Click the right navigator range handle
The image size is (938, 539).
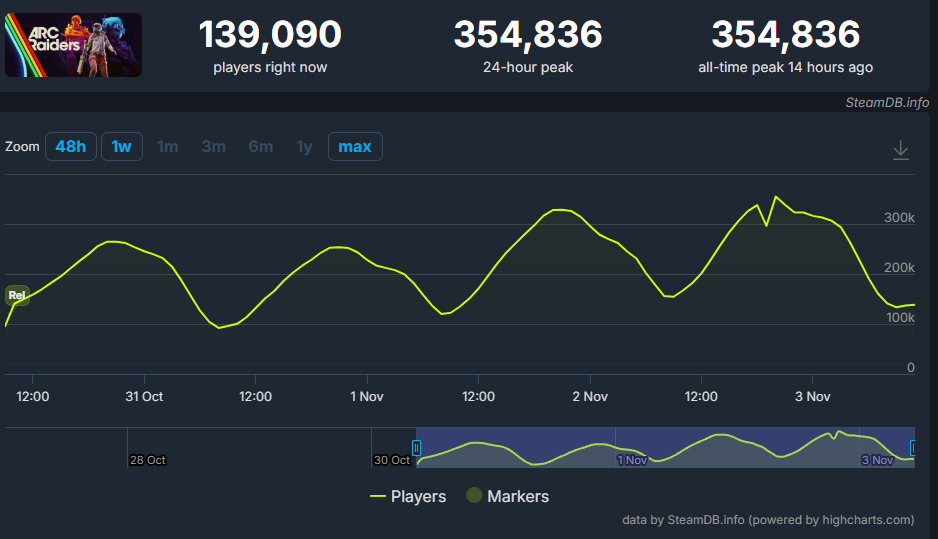(x=913, y=447)
